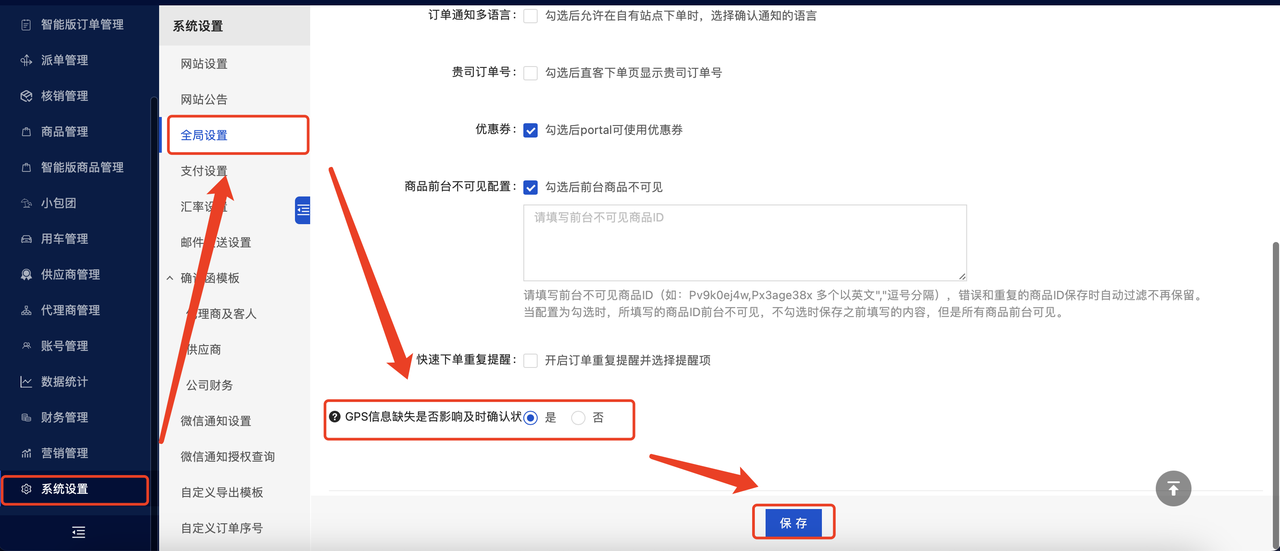This screenshot has height=551, width=1280.
Task: Open 数据统计 menu text
Action: pos(65,382)
